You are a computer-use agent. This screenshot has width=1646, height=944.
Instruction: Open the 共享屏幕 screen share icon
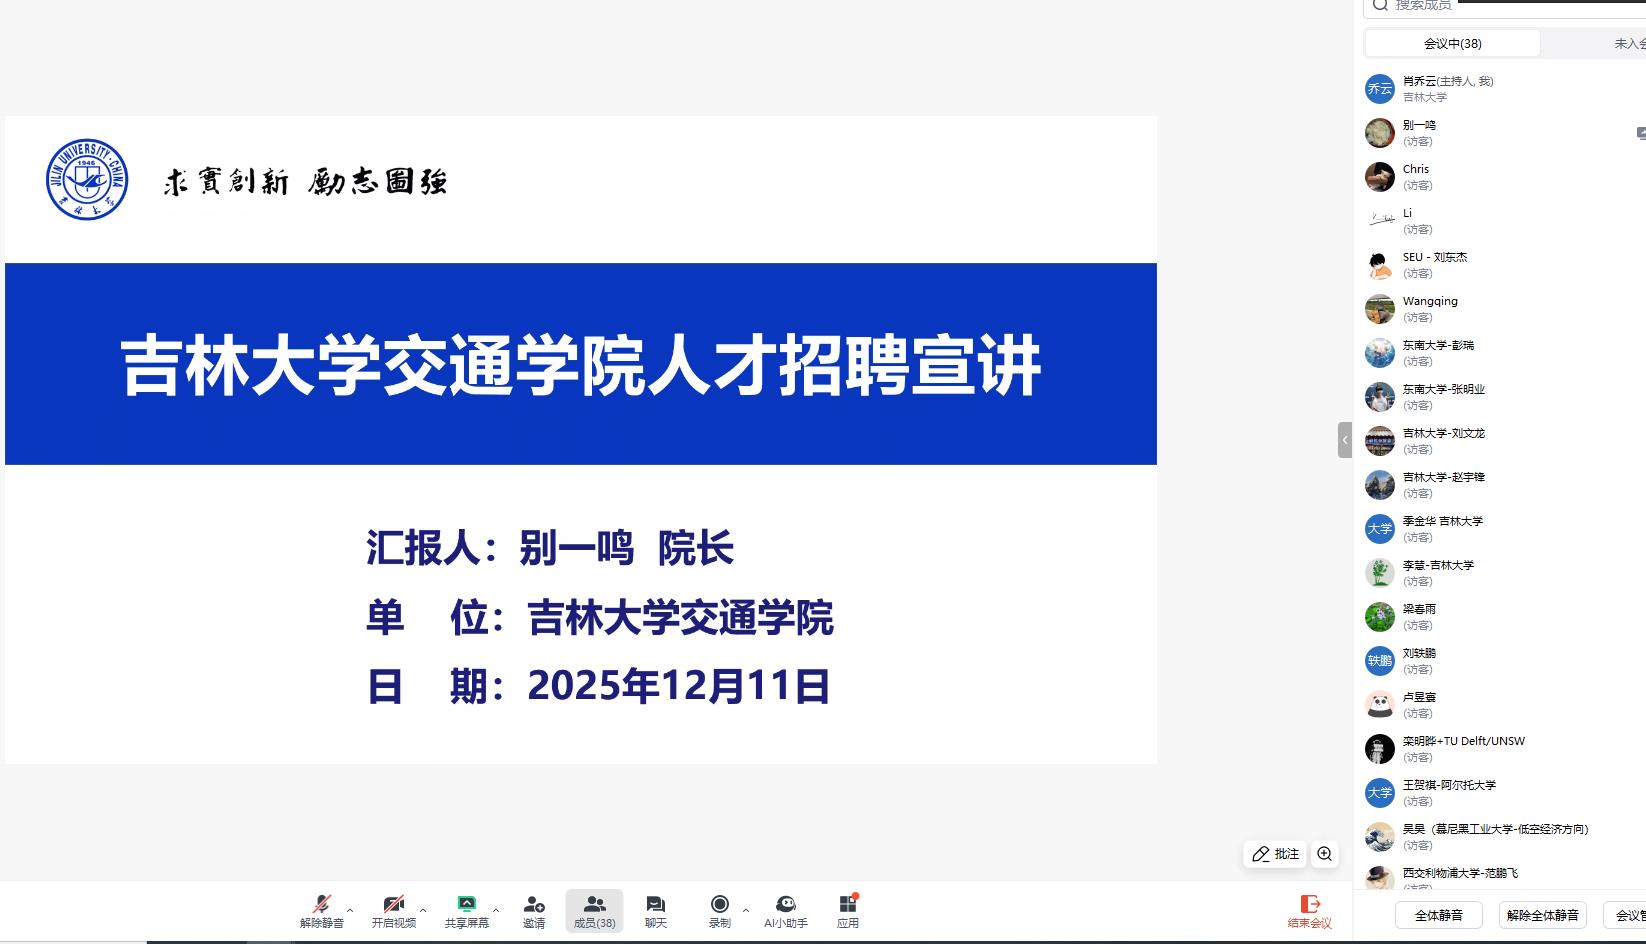point(466,905)
